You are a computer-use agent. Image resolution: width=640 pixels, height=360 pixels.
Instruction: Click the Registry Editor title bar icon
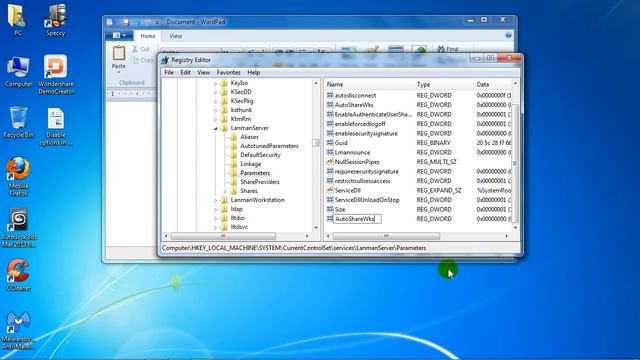[x=165, y=60]
